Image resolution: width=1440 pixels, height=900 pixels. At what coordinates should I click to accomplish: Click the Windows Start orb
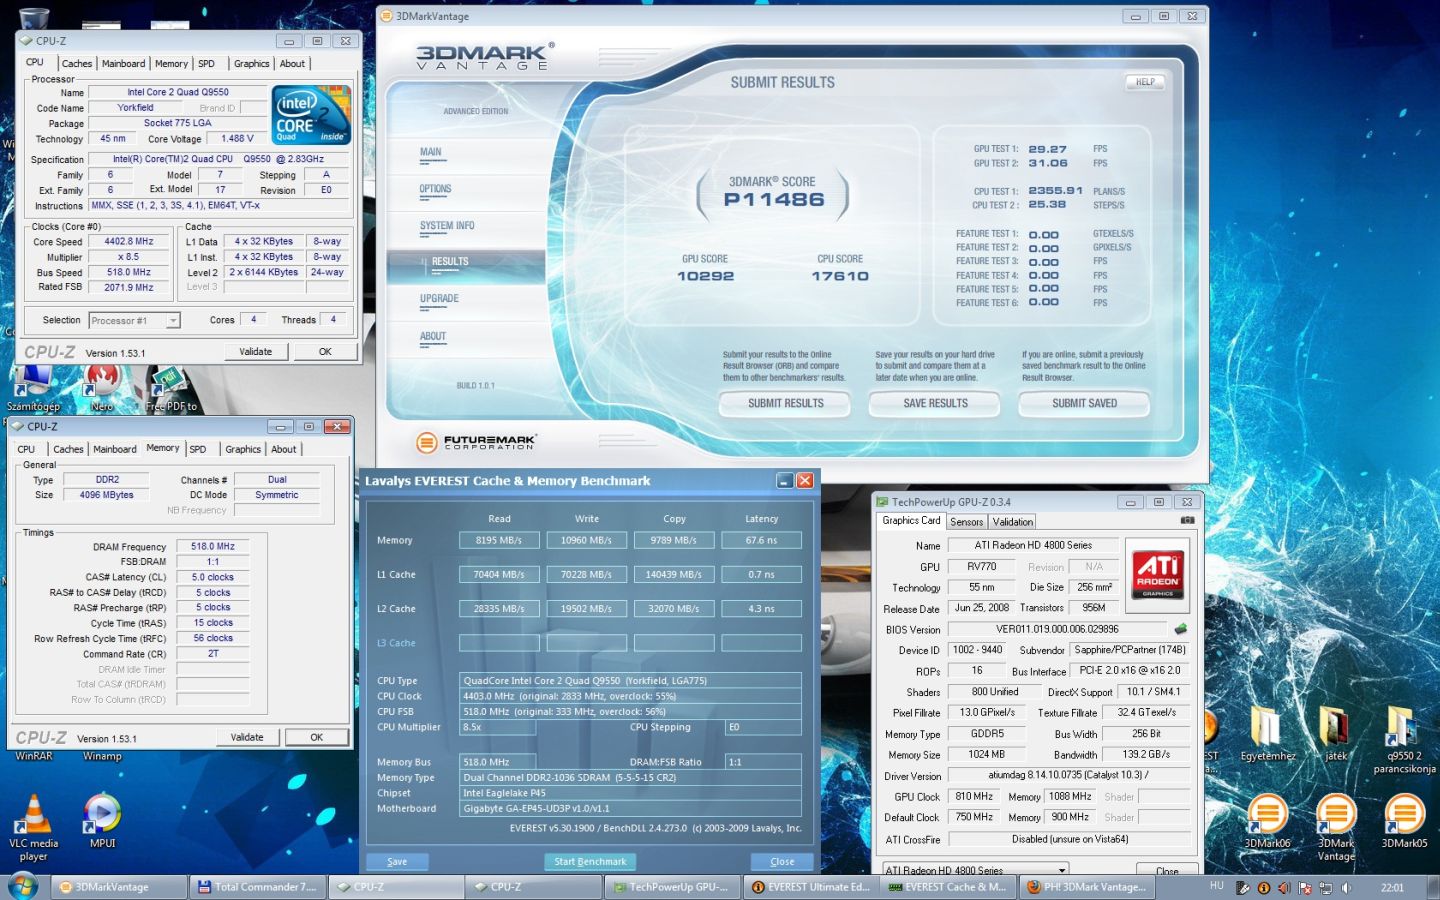[x=22, y=885]
